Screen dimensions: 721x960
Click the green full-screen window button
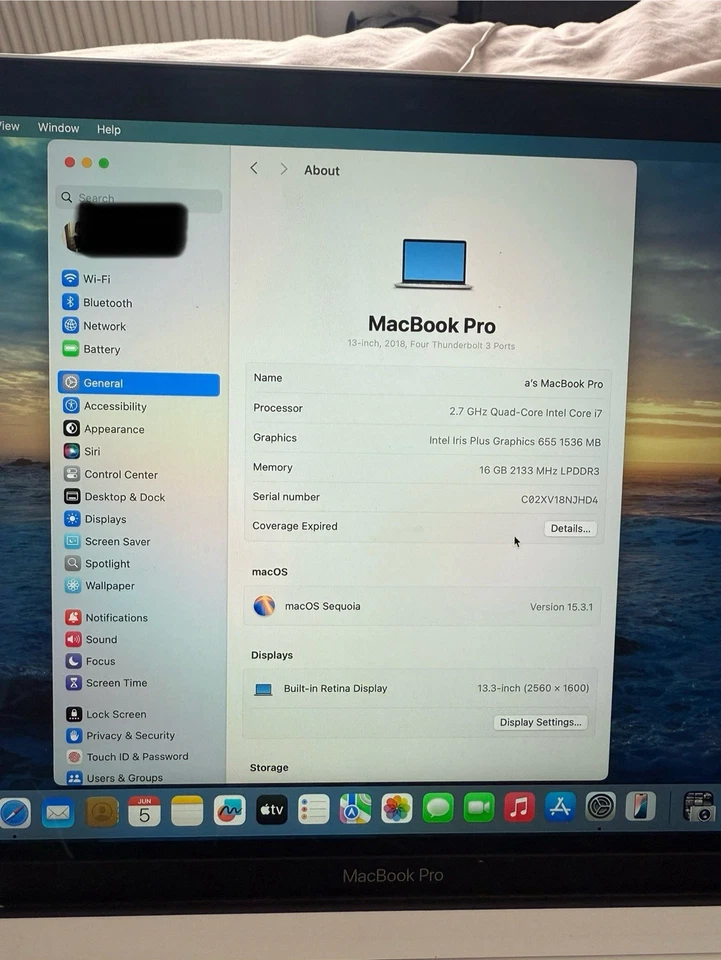[x=104, y=163]
